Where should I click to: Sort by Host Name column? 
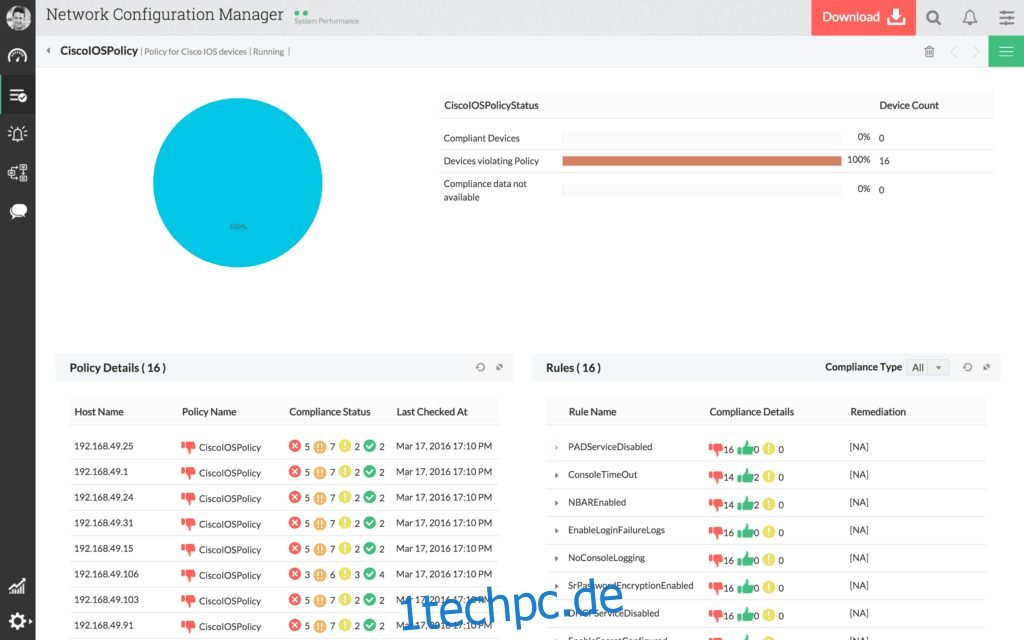(99, 412)
